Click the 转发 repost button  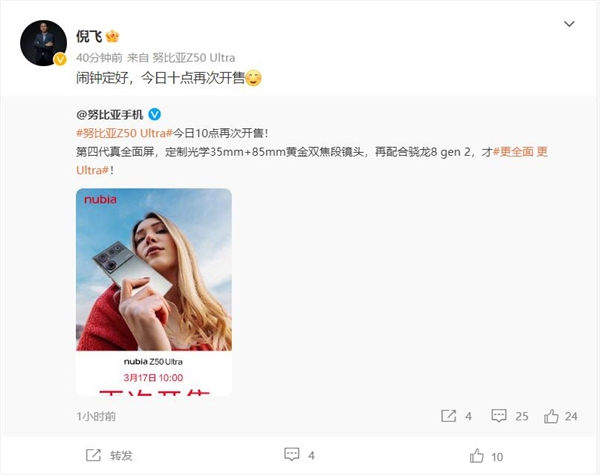(109, 455)
